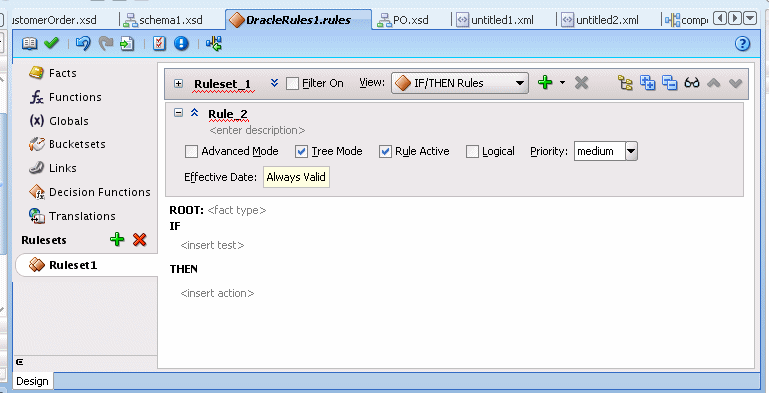Switch to untitled1.xml tab
This screenshot has width=769, height=393.
pyautogui.click(x=494, y=20)
